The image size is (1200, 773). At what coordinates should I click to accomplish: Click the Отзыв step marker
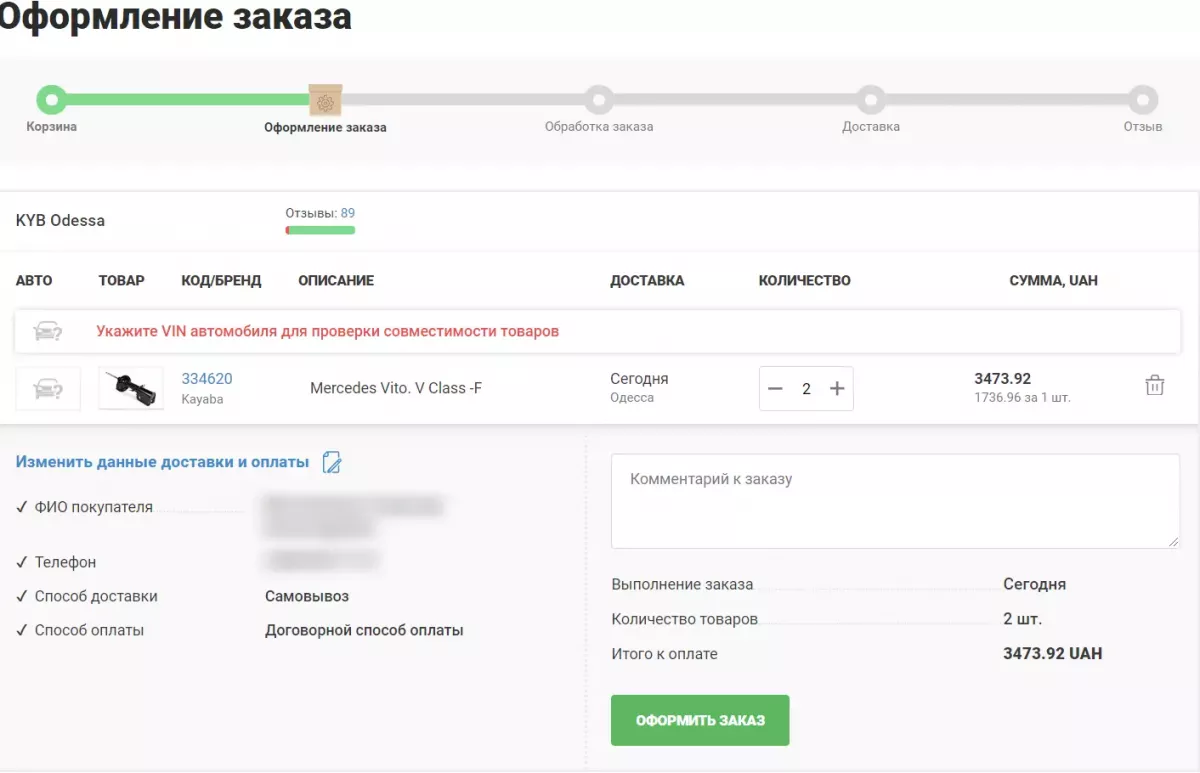(1143, 100)
